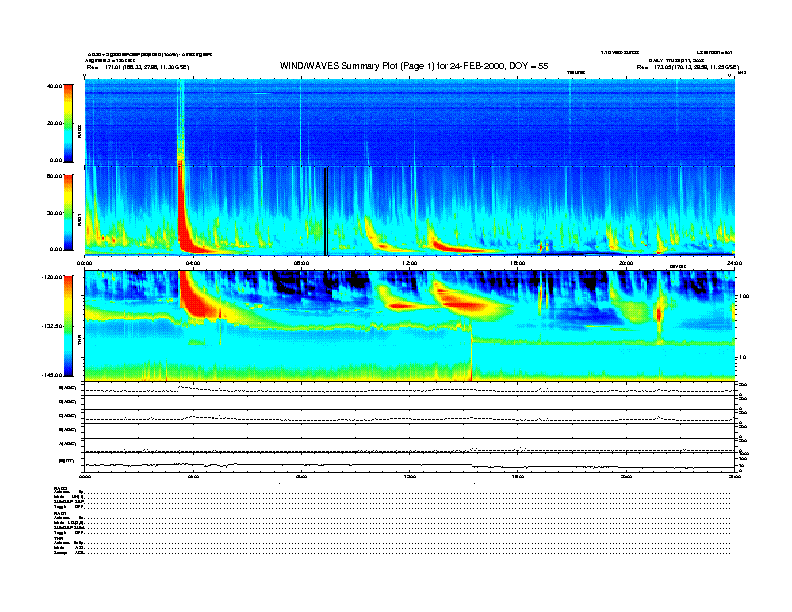Click the -145.00 label on TNR scale
This screenshot has width=792, height=612.
[x=52, y=375]
